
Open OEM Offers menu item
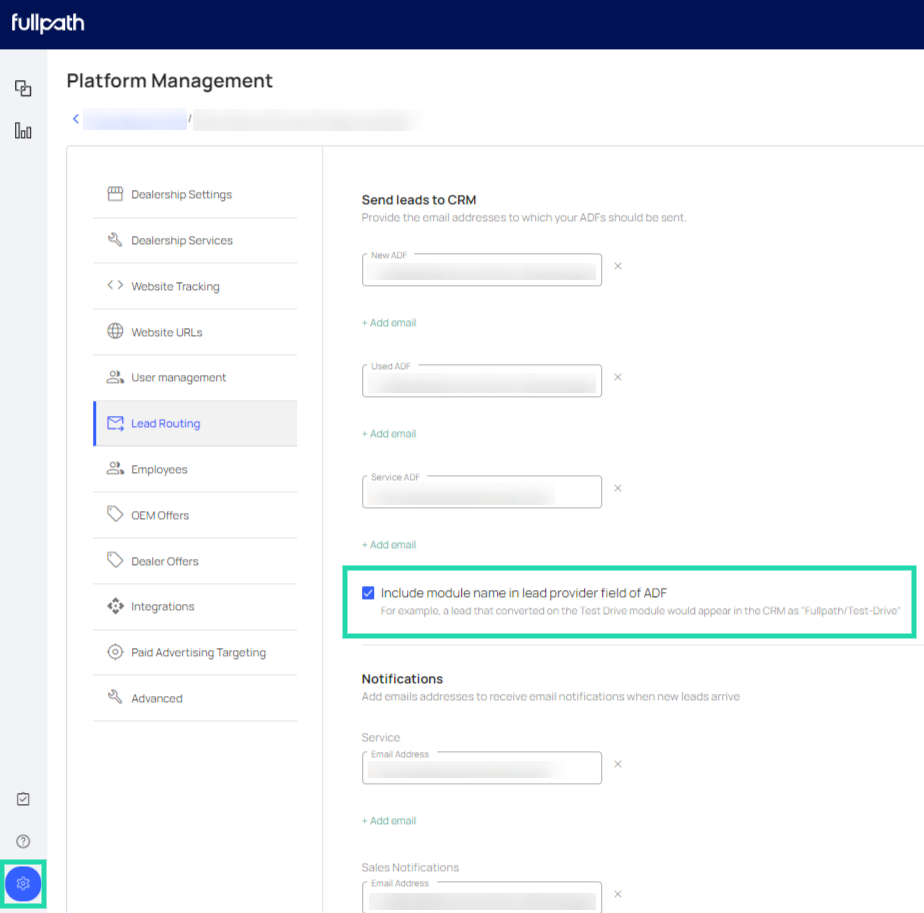(160, 515)
